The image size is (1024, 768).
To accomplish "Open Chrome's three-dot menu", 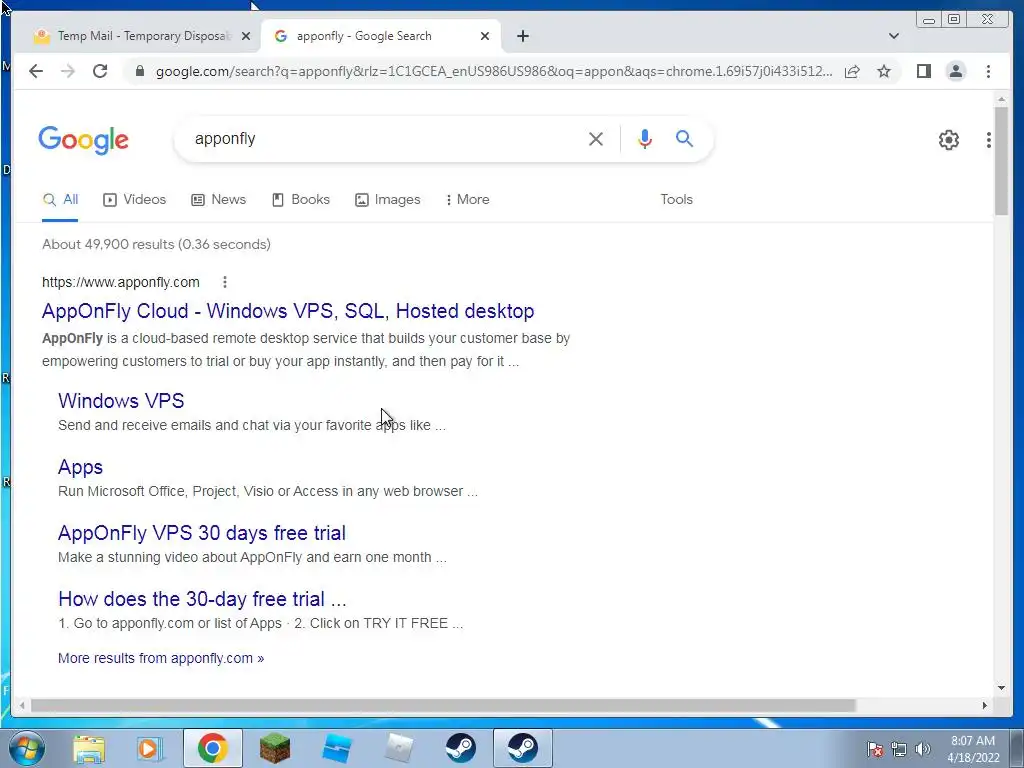I will (988, 71).
